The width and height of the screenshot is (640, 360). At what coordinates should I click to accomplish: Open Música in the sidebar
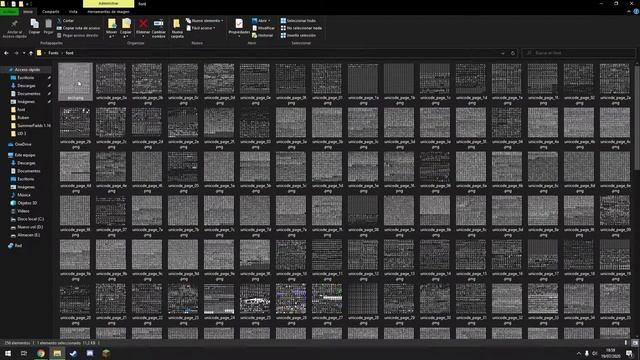point(21,195)
